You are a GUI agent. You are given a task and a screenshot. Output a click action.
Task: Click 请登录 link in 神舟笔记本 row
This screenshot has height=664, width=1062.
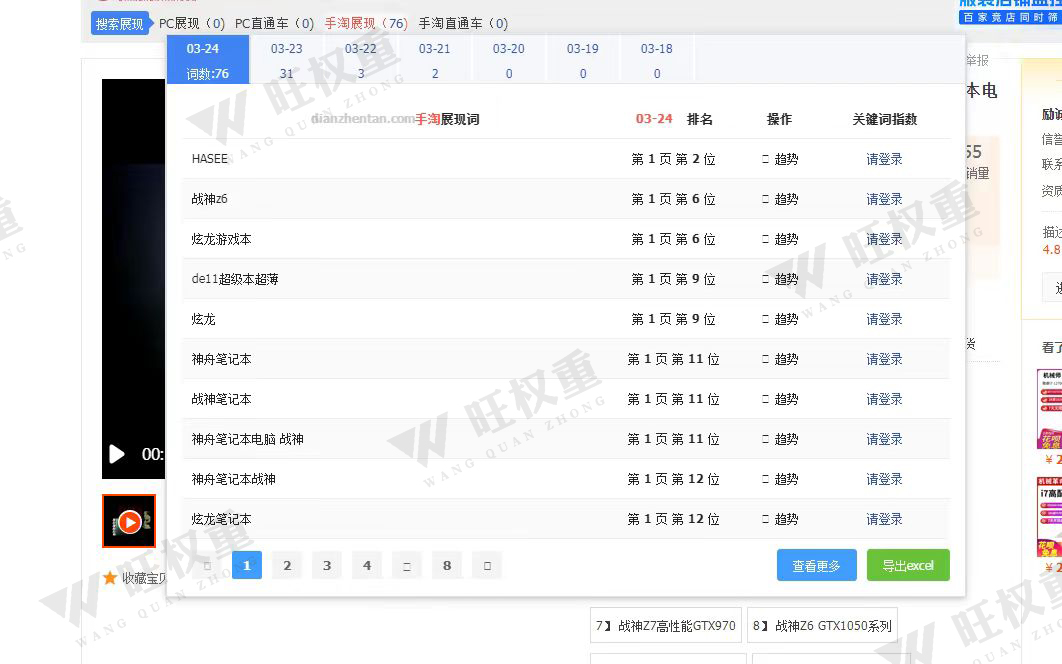(x=885, y=359)
